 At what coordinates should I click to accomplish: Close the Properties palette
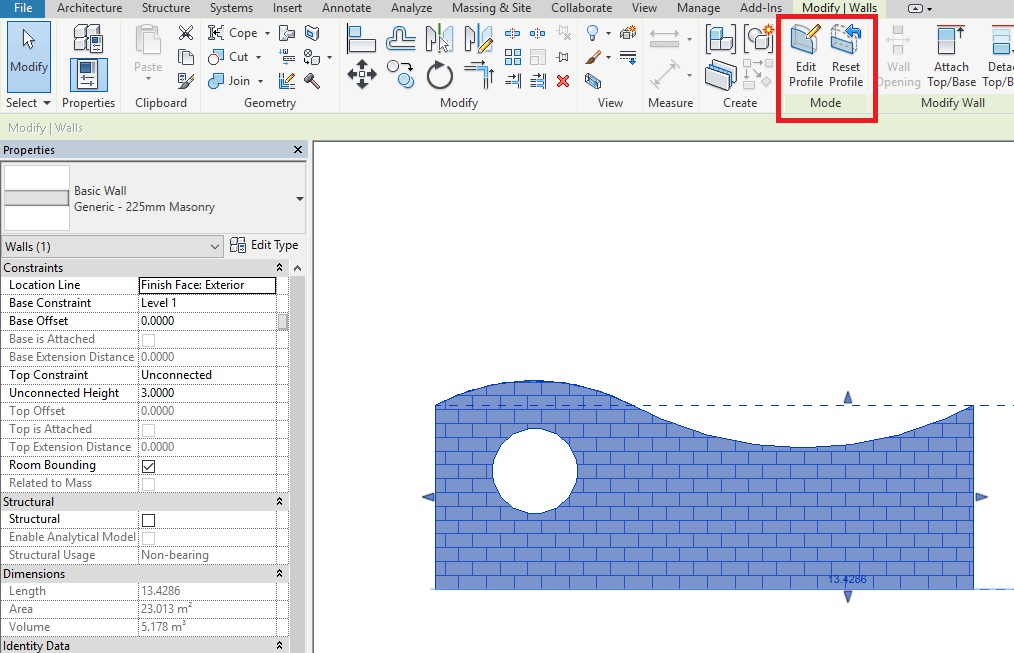(x=297, y=150)
